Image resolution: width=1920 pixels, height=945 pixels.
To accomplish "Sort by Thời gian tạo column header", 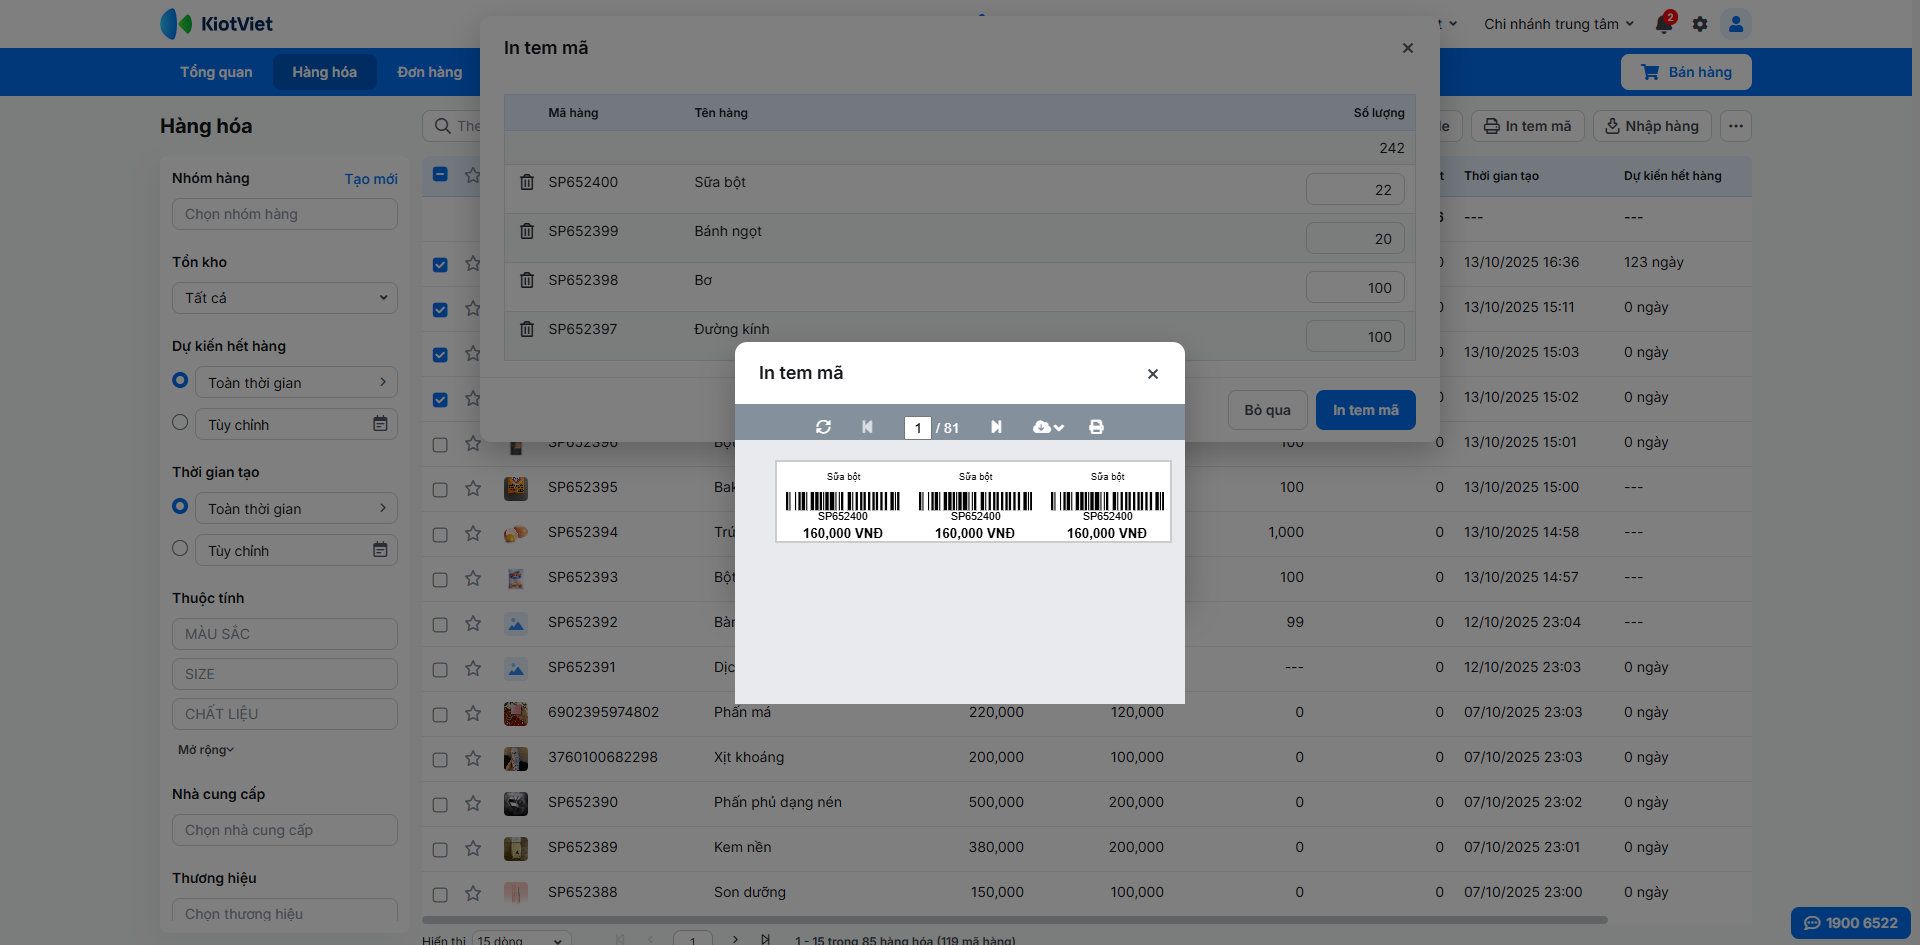I will point(1501,176).
